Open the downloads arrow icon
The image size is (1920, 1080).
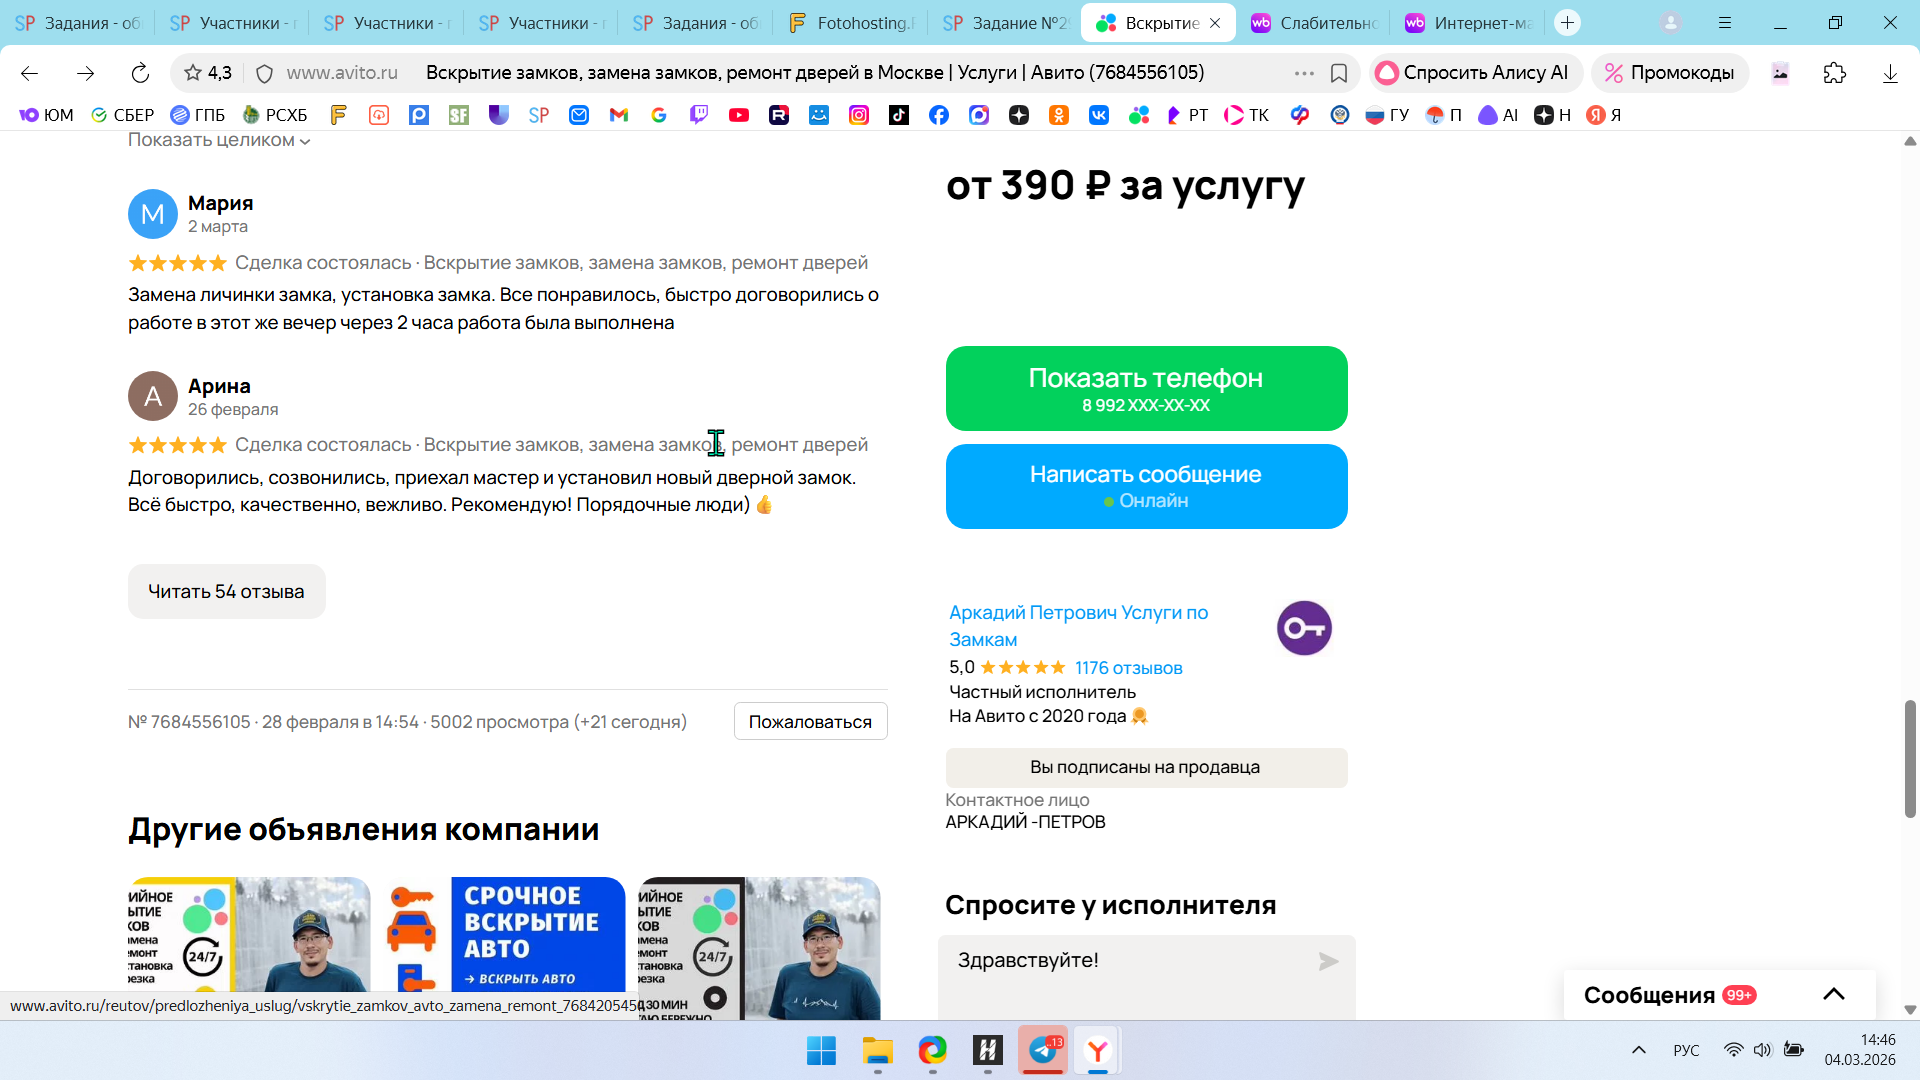click(1890, 73)
